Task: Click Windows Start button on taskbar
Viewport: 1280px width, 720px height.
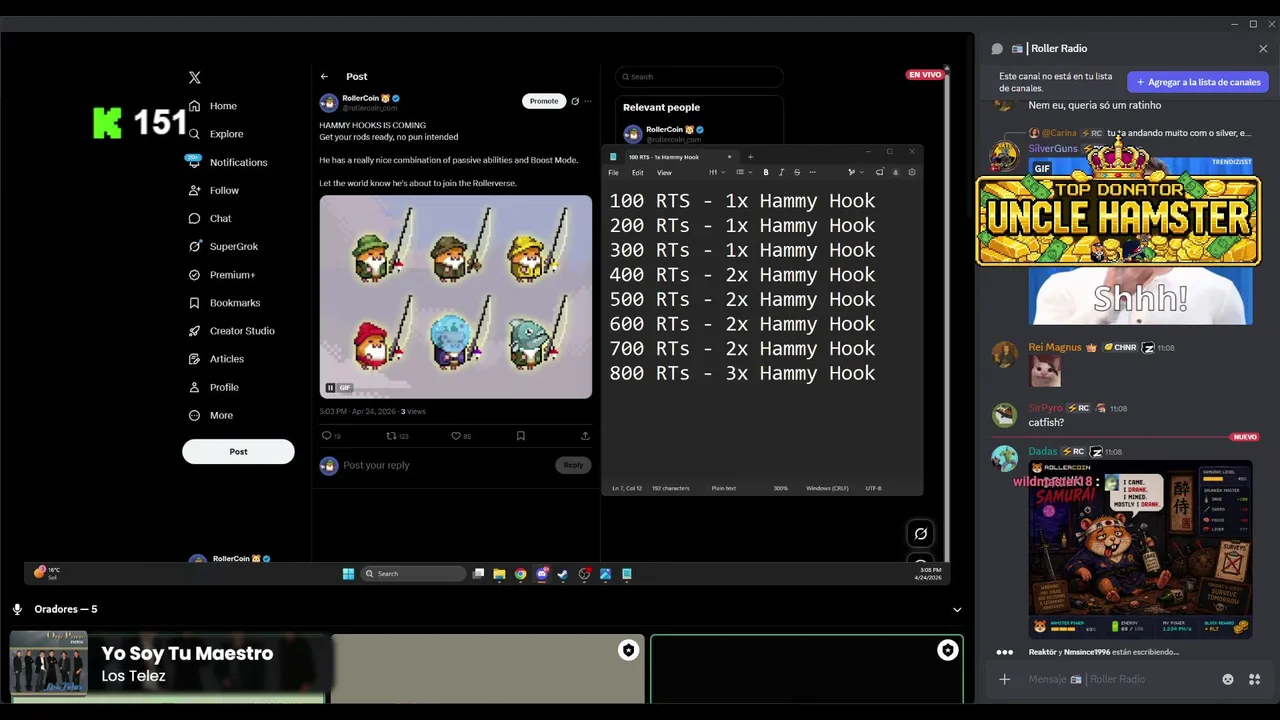Action: pyautogui.click(x=348, y=574)
